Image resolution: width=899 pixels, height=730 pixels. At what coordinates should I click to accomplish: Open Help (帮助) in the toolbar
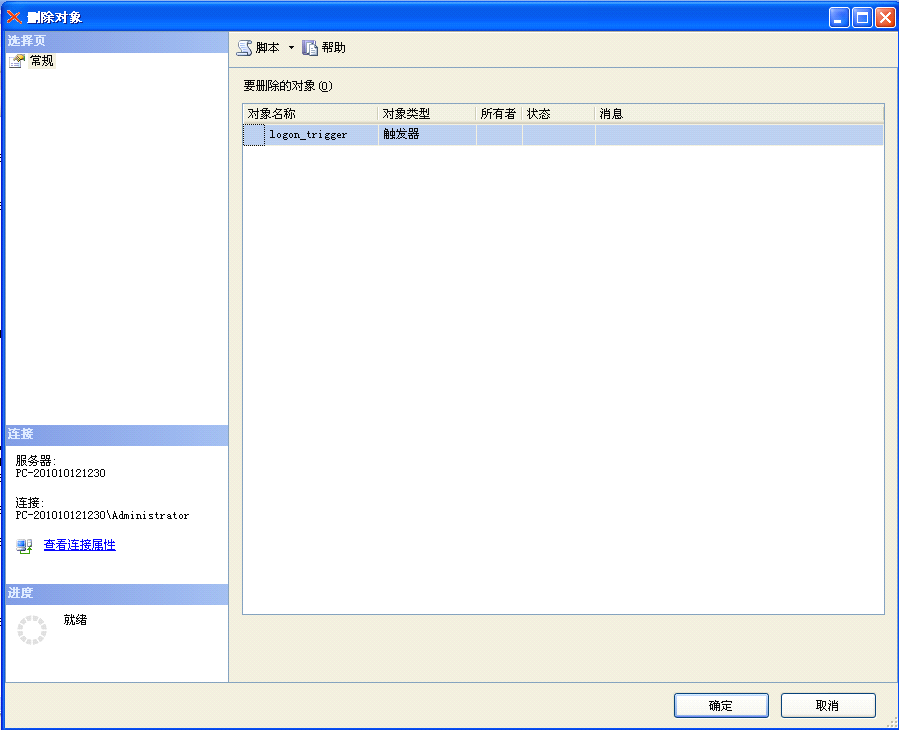tap(324, 48)
